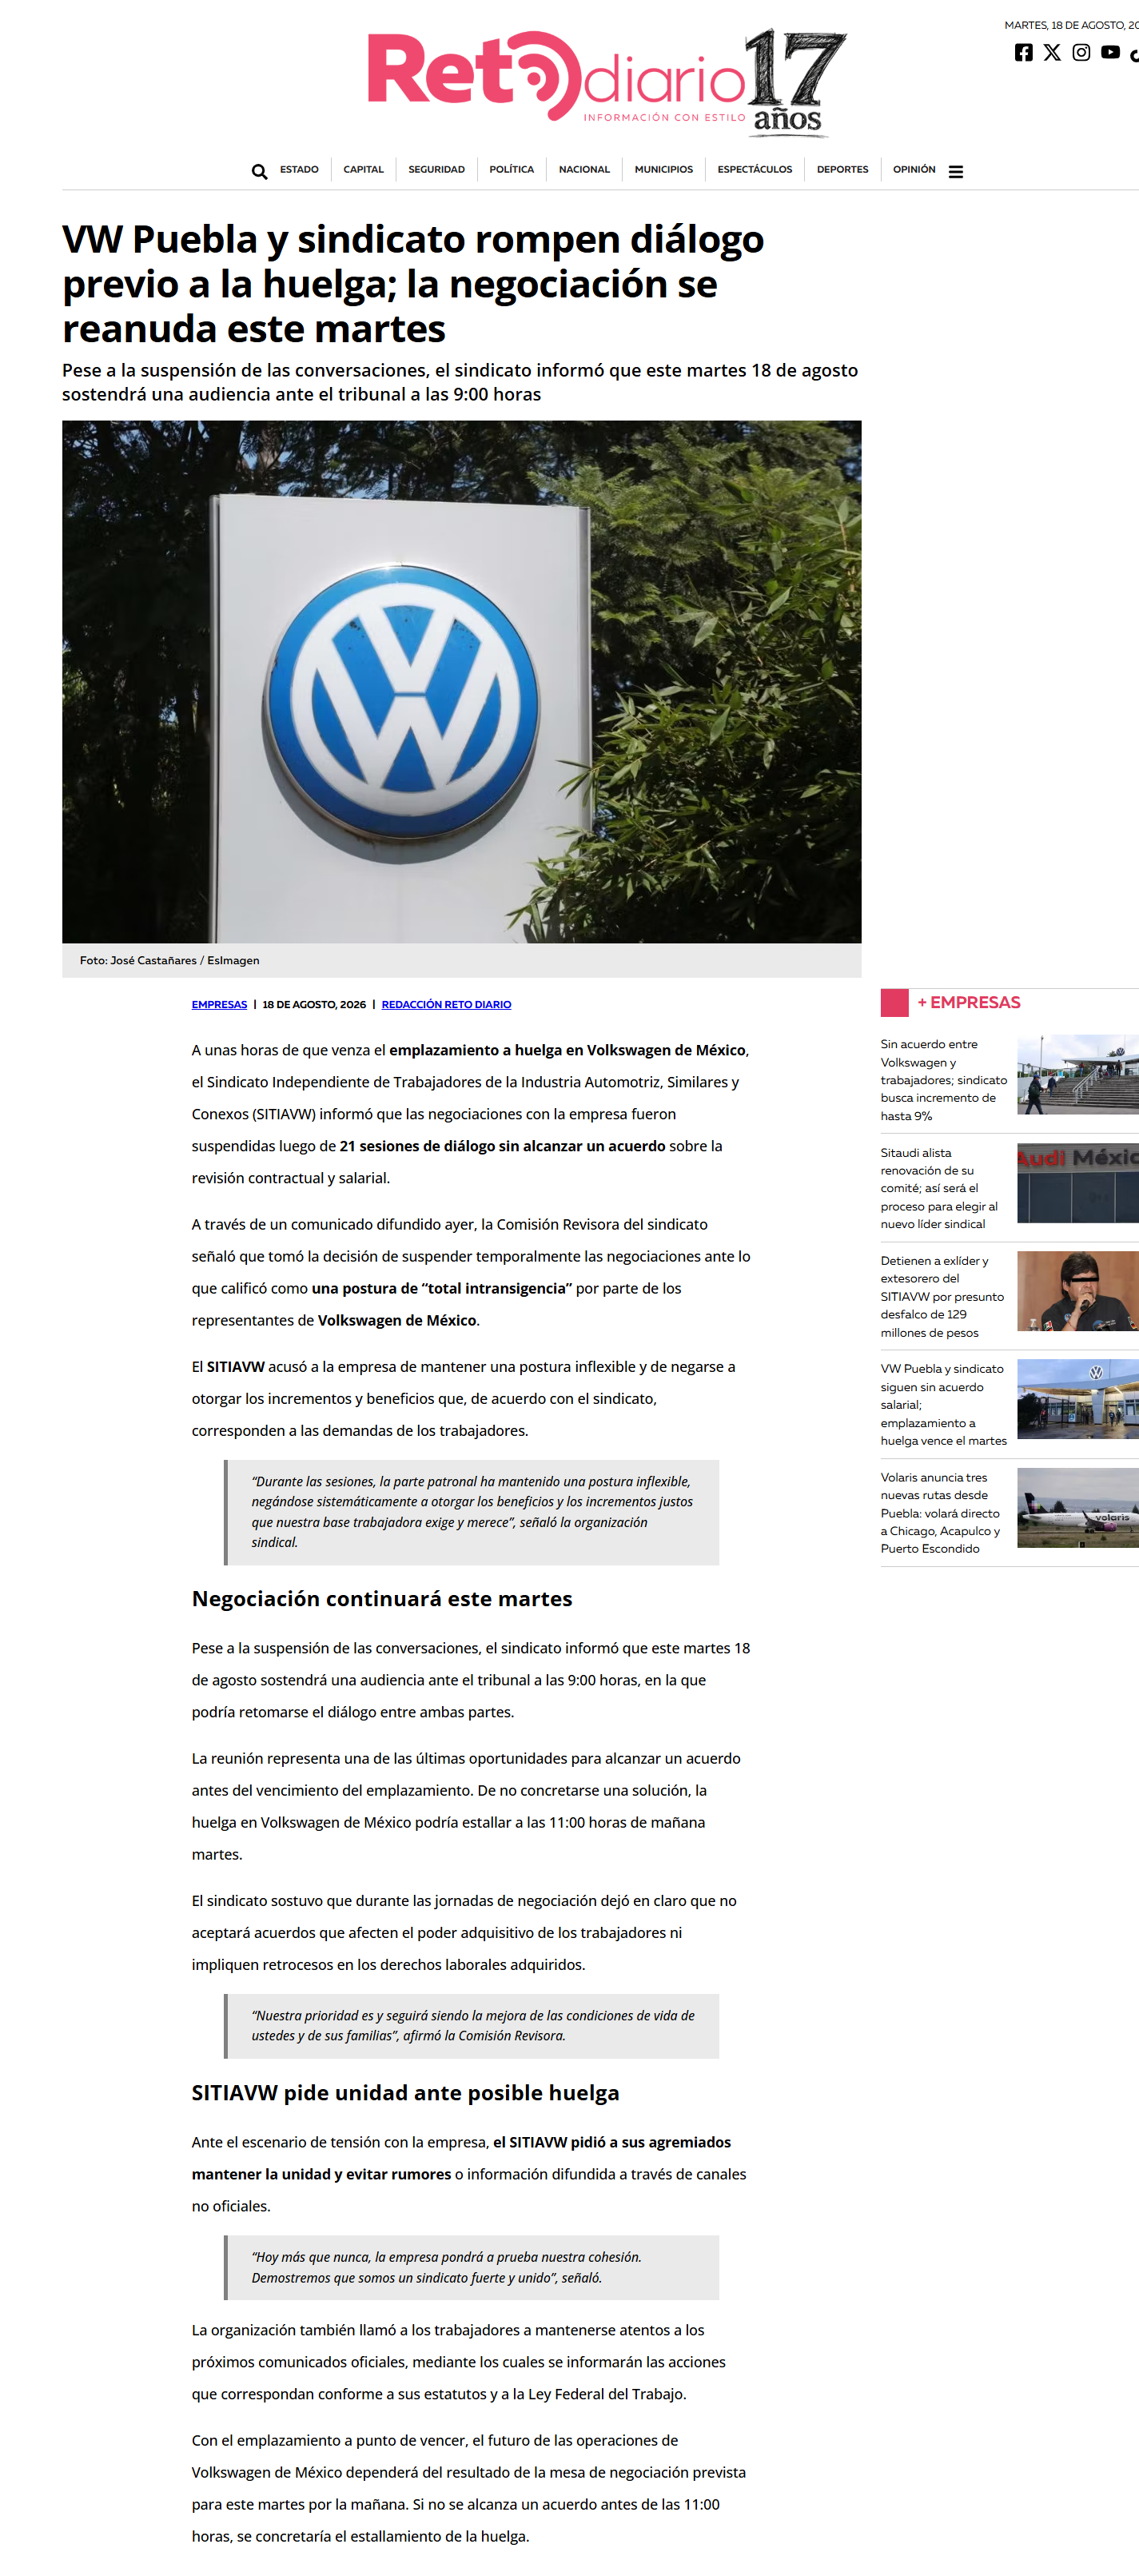Click the quote starting 'Nuestra prioridad es'
Image resolution: width=1139 pixels, height=2576 pixels.
click(471, 2026)
